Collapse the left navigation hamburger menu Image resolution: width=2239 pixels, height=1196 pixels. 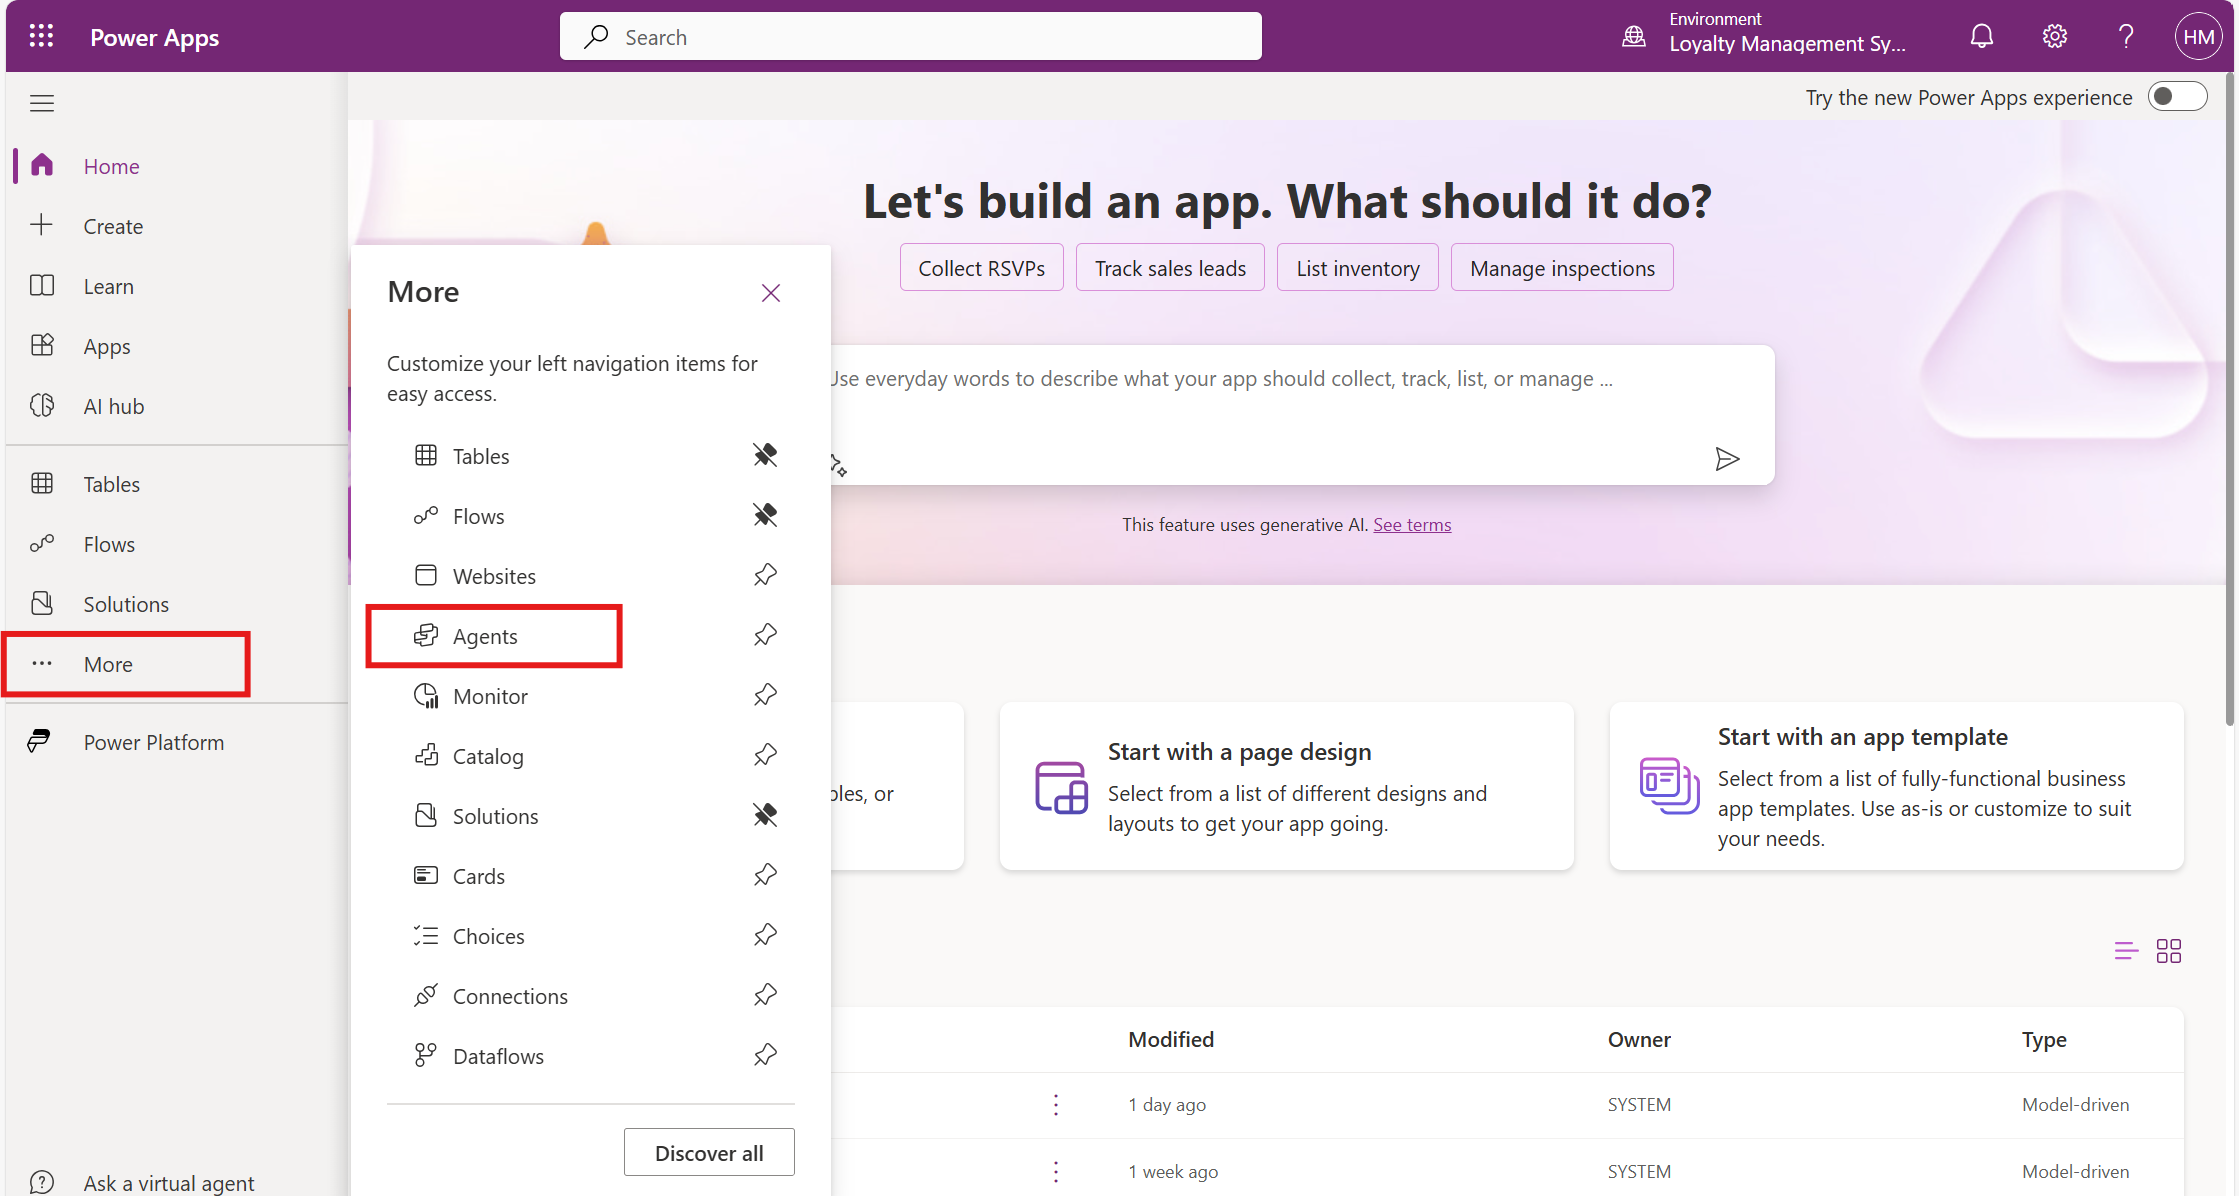[x=42, y=103]
